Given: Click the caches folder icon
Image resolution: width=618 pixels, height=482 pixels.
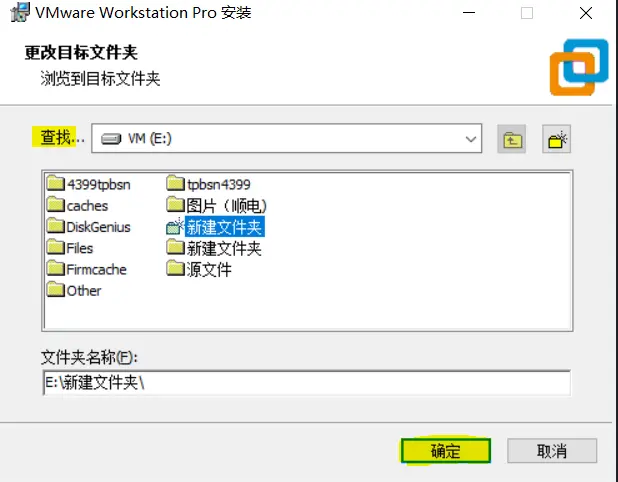Looking at the screenshot, I should (x=56, y=205).
